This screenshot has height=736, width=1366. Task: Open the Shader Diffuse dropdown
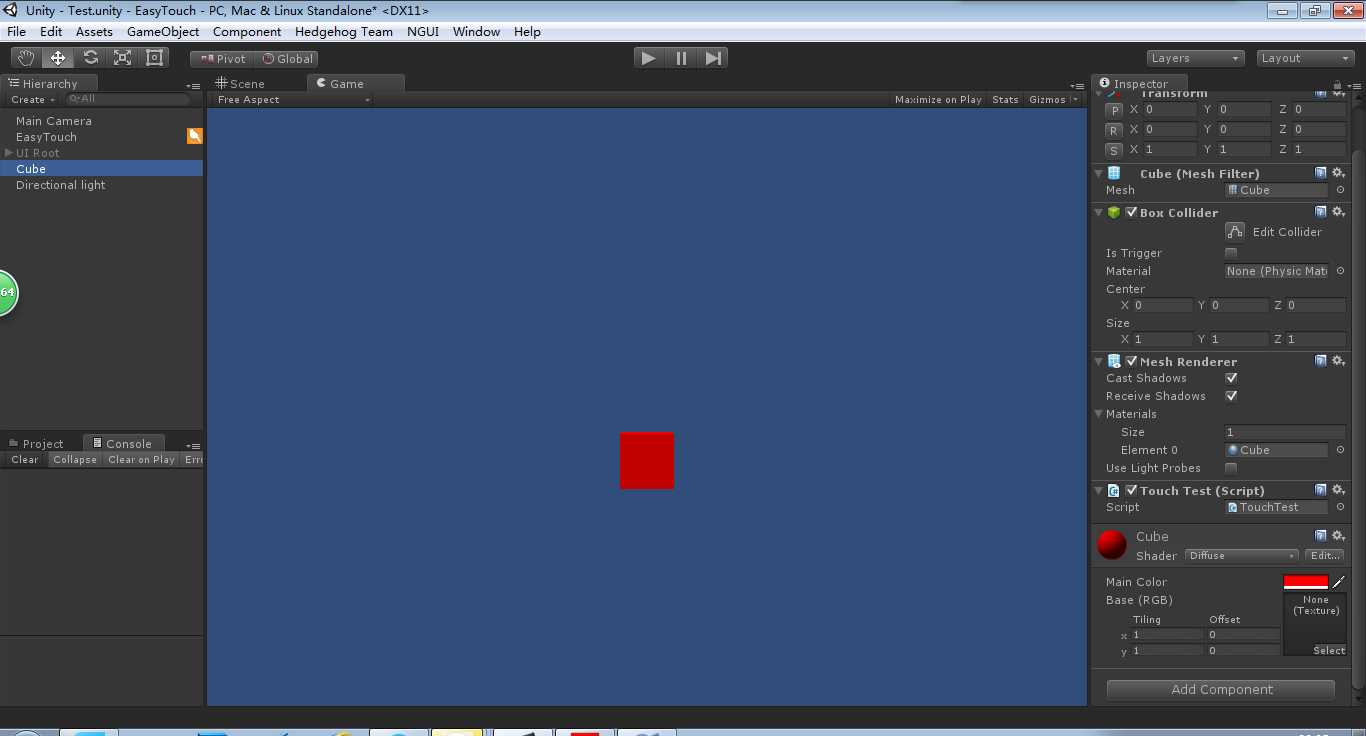pos(1241,555)
